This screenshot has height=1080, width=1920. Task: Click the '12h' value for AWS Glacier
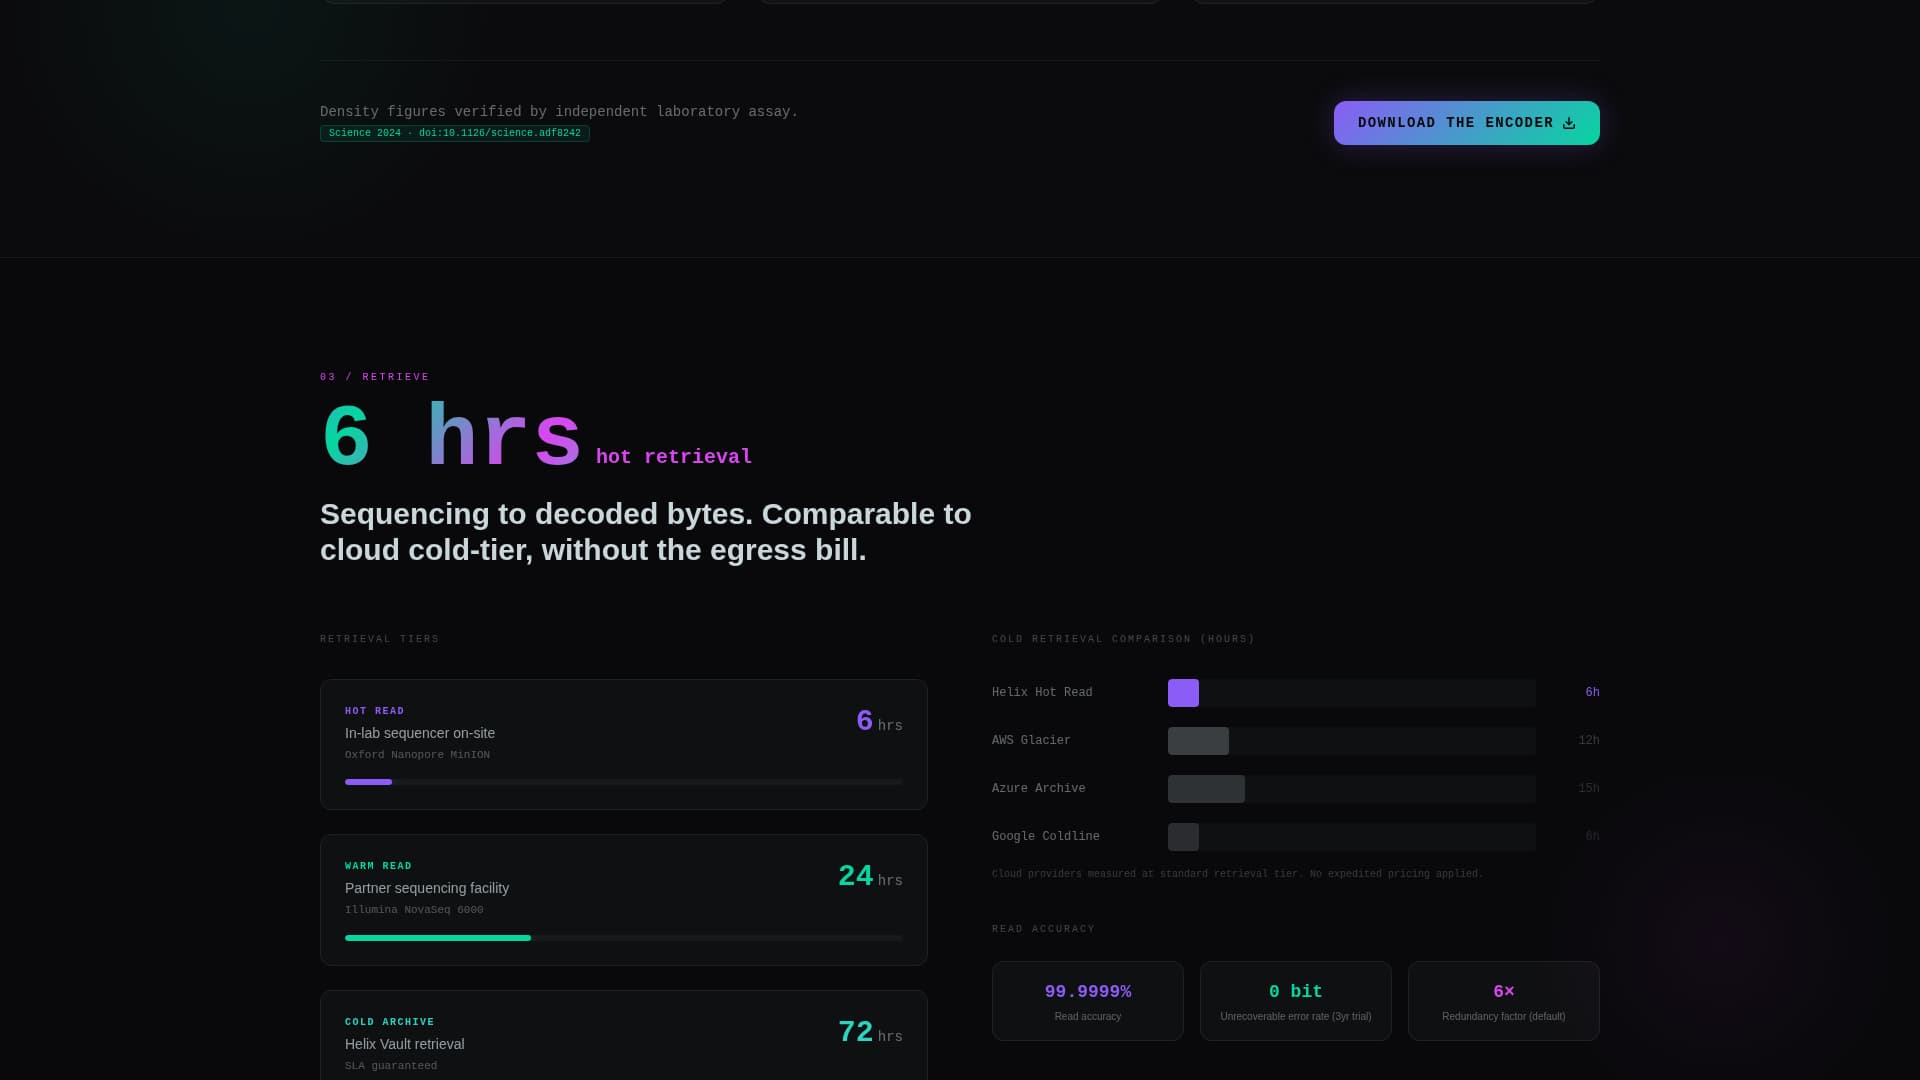pyautogui.click(x=1589, y=740)
